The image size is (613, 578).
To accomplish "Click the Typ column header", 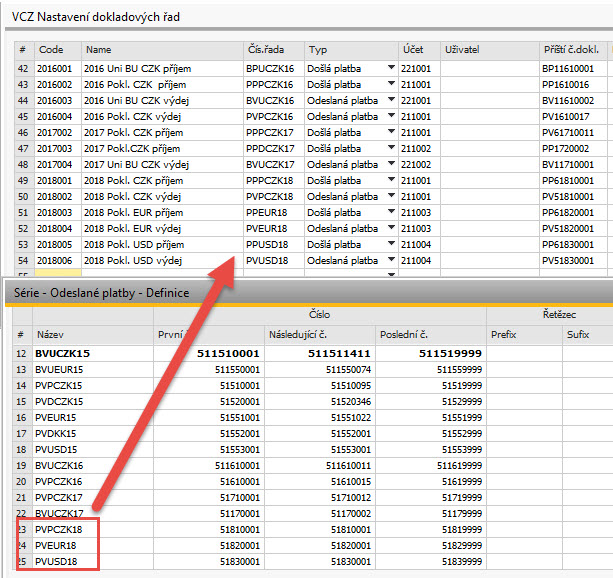I will (351, 50).
